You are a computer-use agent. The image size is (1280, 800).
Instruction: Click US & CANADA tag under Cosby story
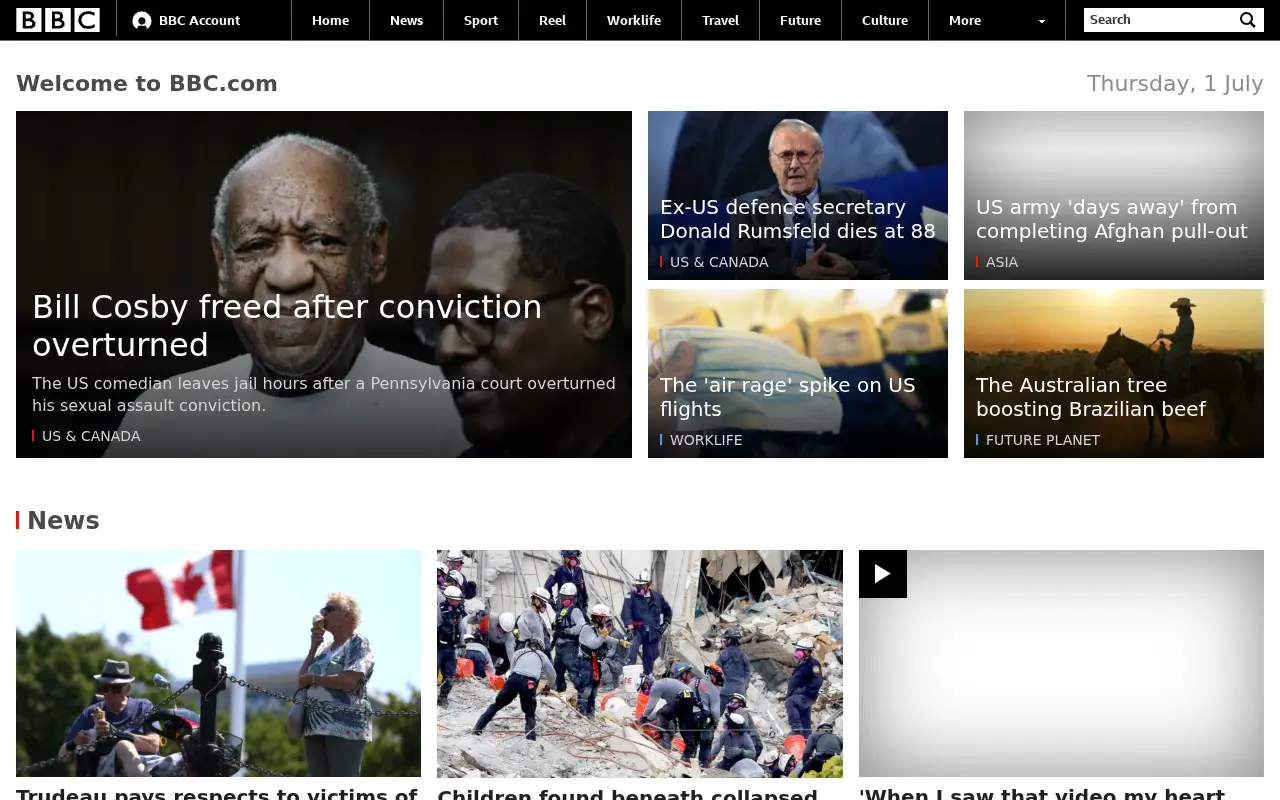coord(91,436)
